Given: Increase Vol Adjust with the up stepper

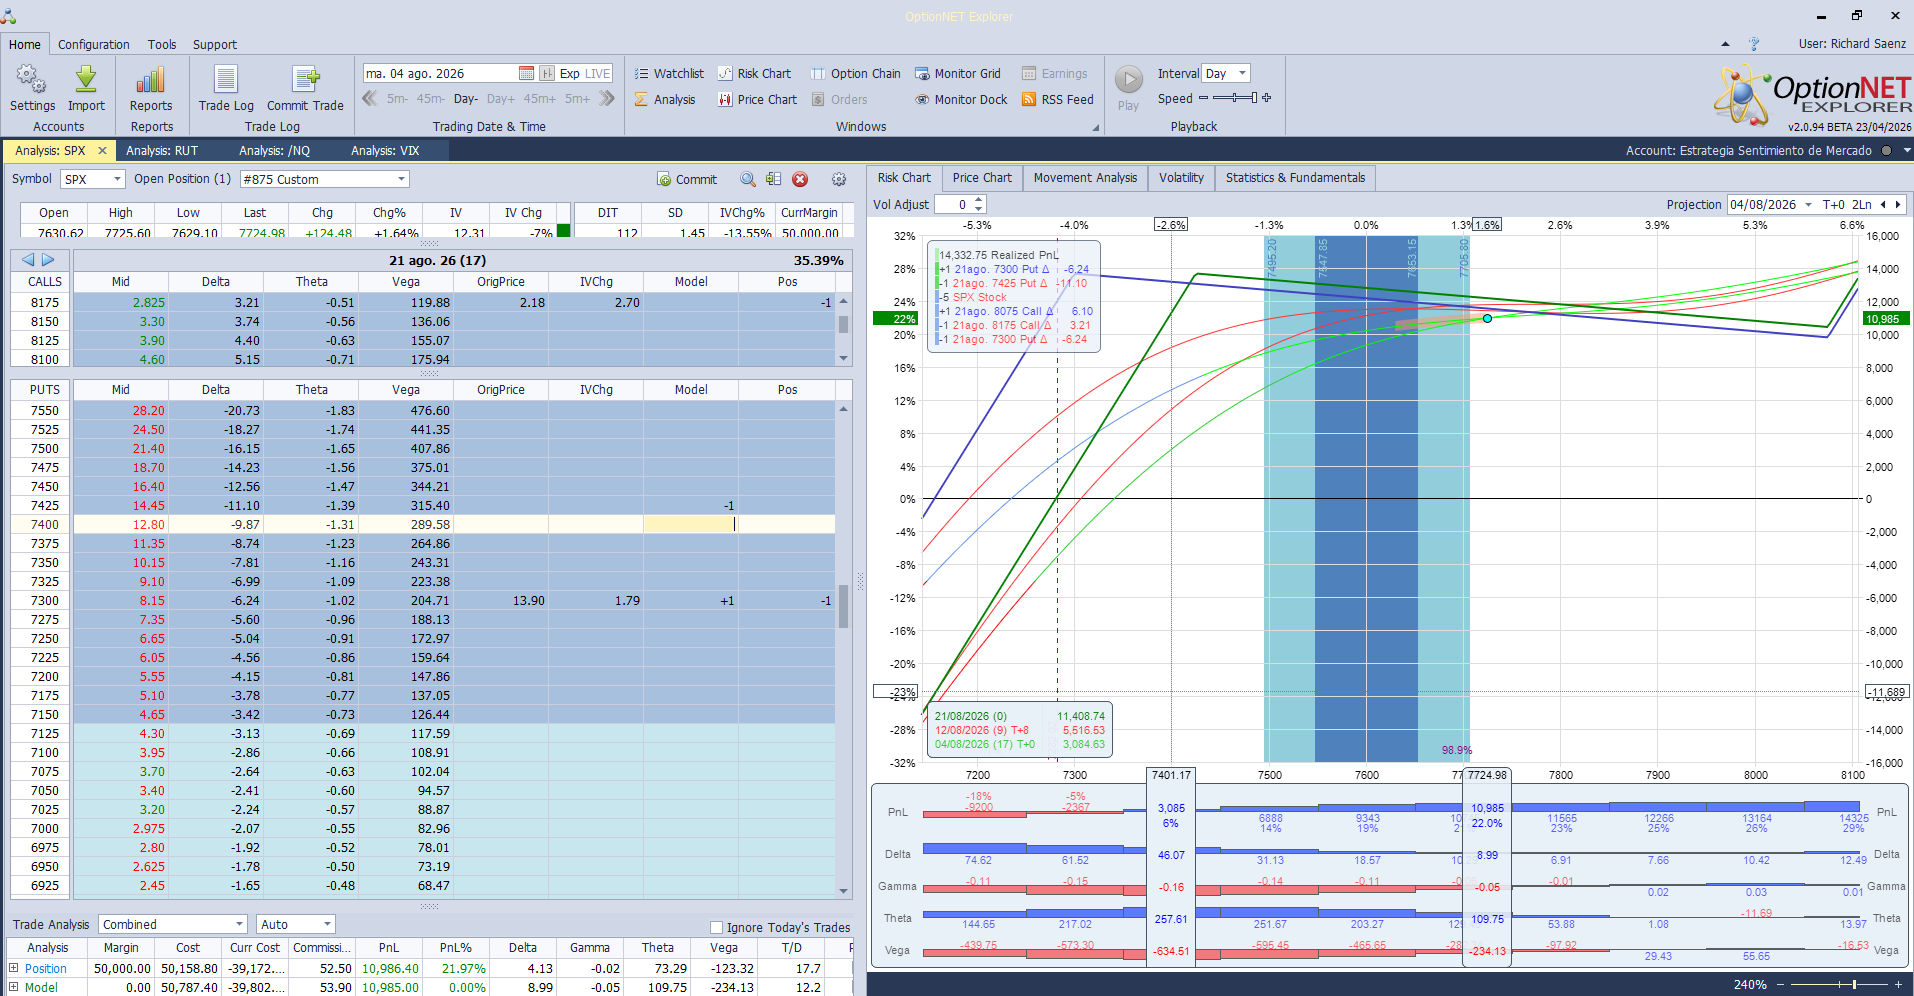Looking at the screenshot, I should tap(979, 200).
